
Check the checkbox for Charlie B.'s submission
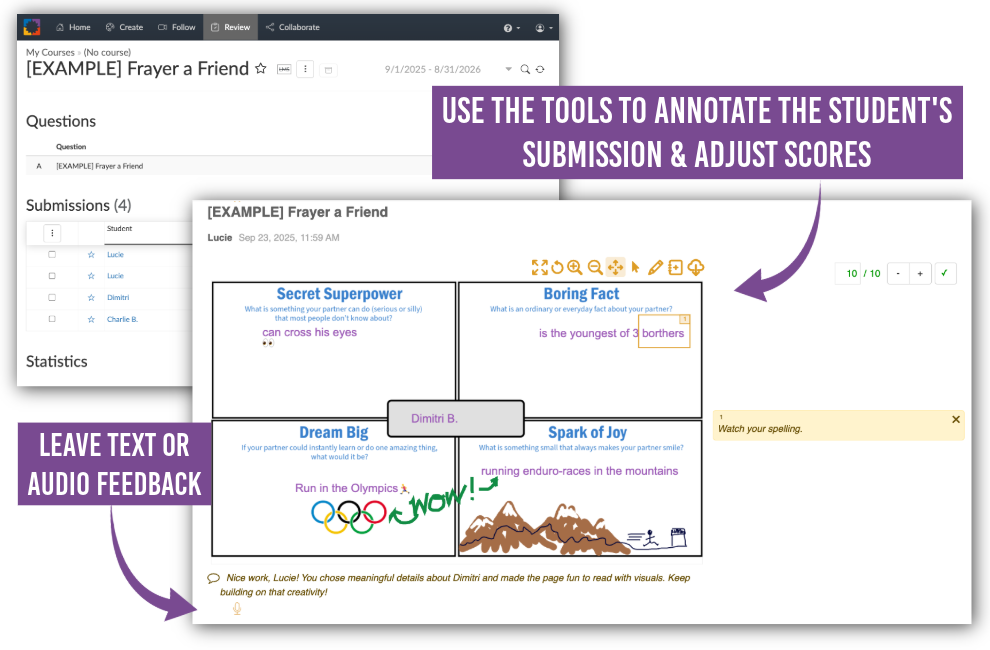52,319
